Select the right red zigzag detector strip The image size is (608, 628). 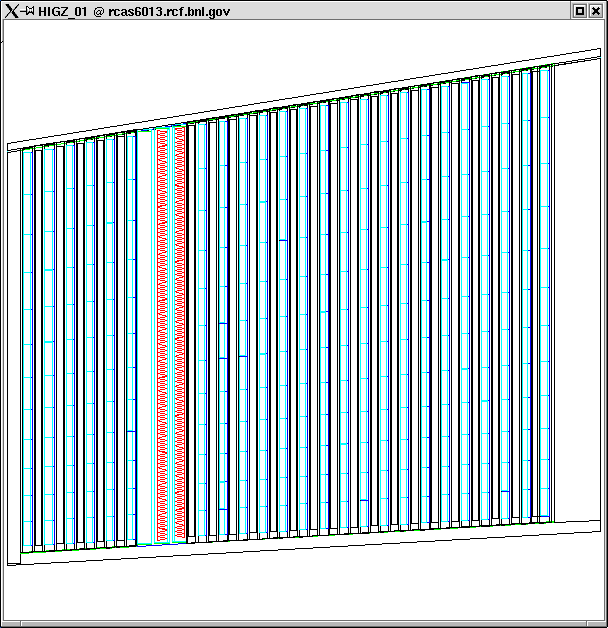coord(180,333)
